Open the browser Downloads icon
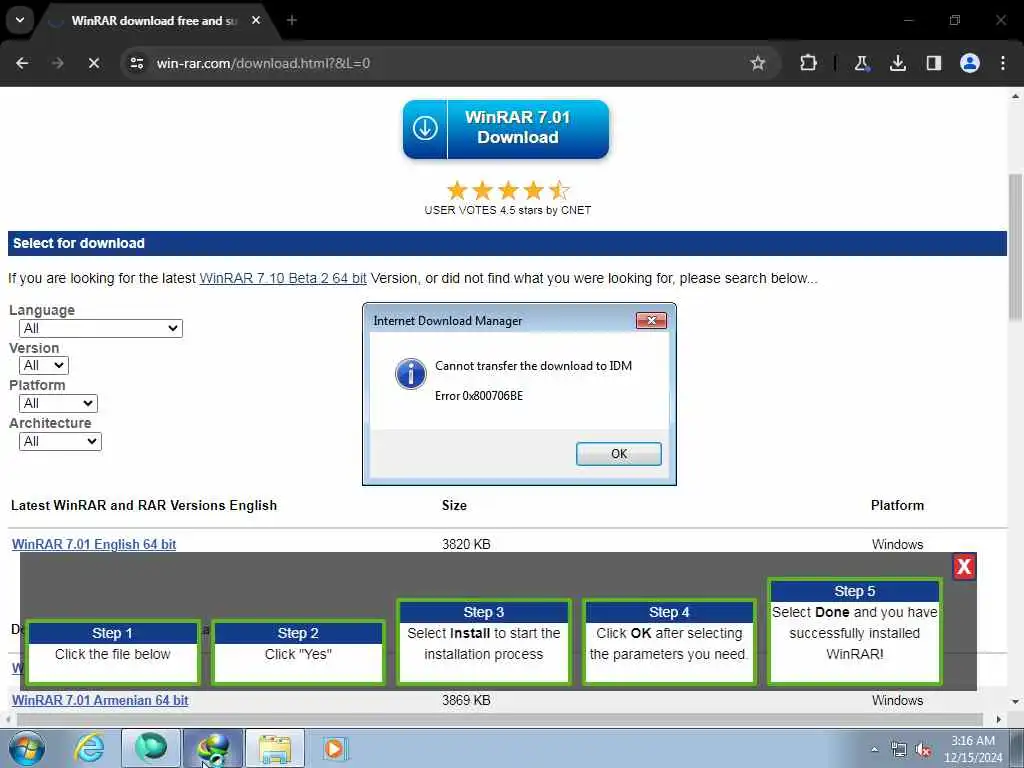Image resolution: width=1024 pixels, height=768 pixels. point(898,63)
